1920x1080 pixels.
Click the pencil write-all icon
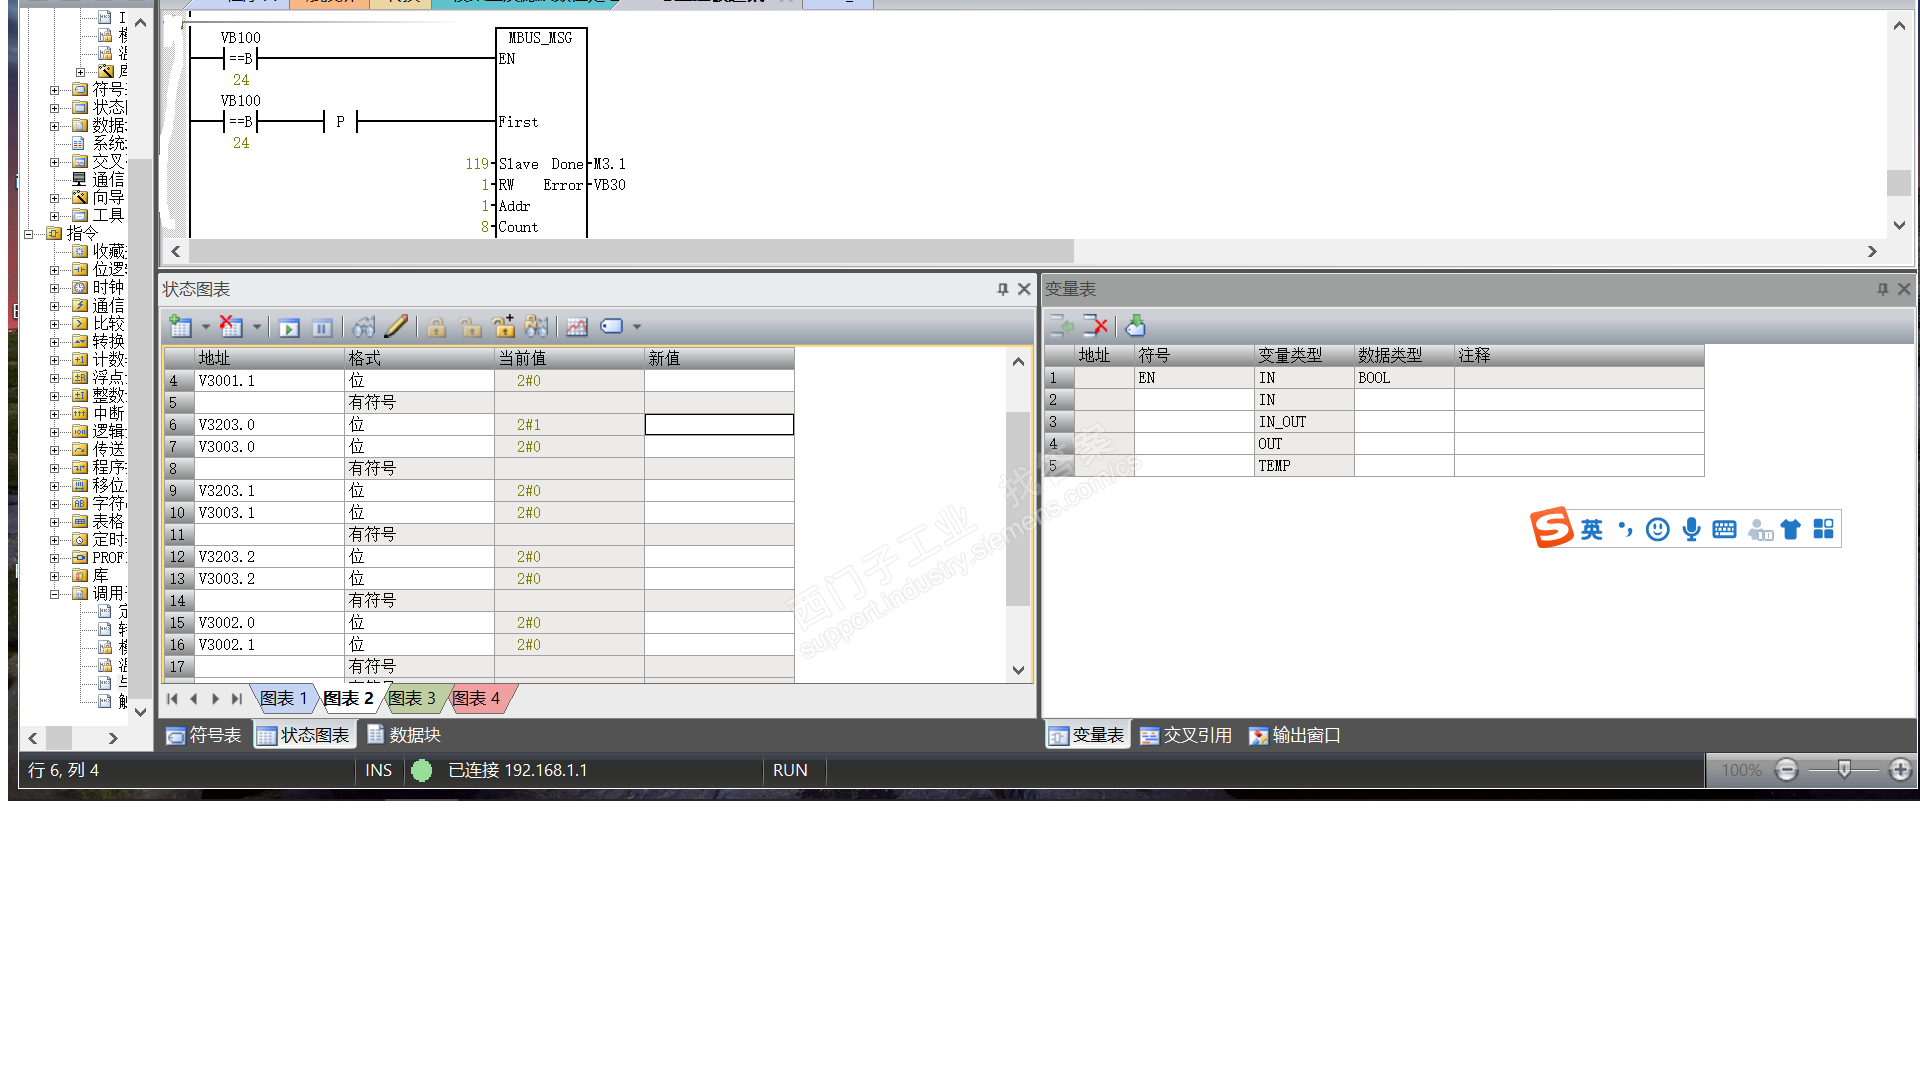click(x=396, y=326)
